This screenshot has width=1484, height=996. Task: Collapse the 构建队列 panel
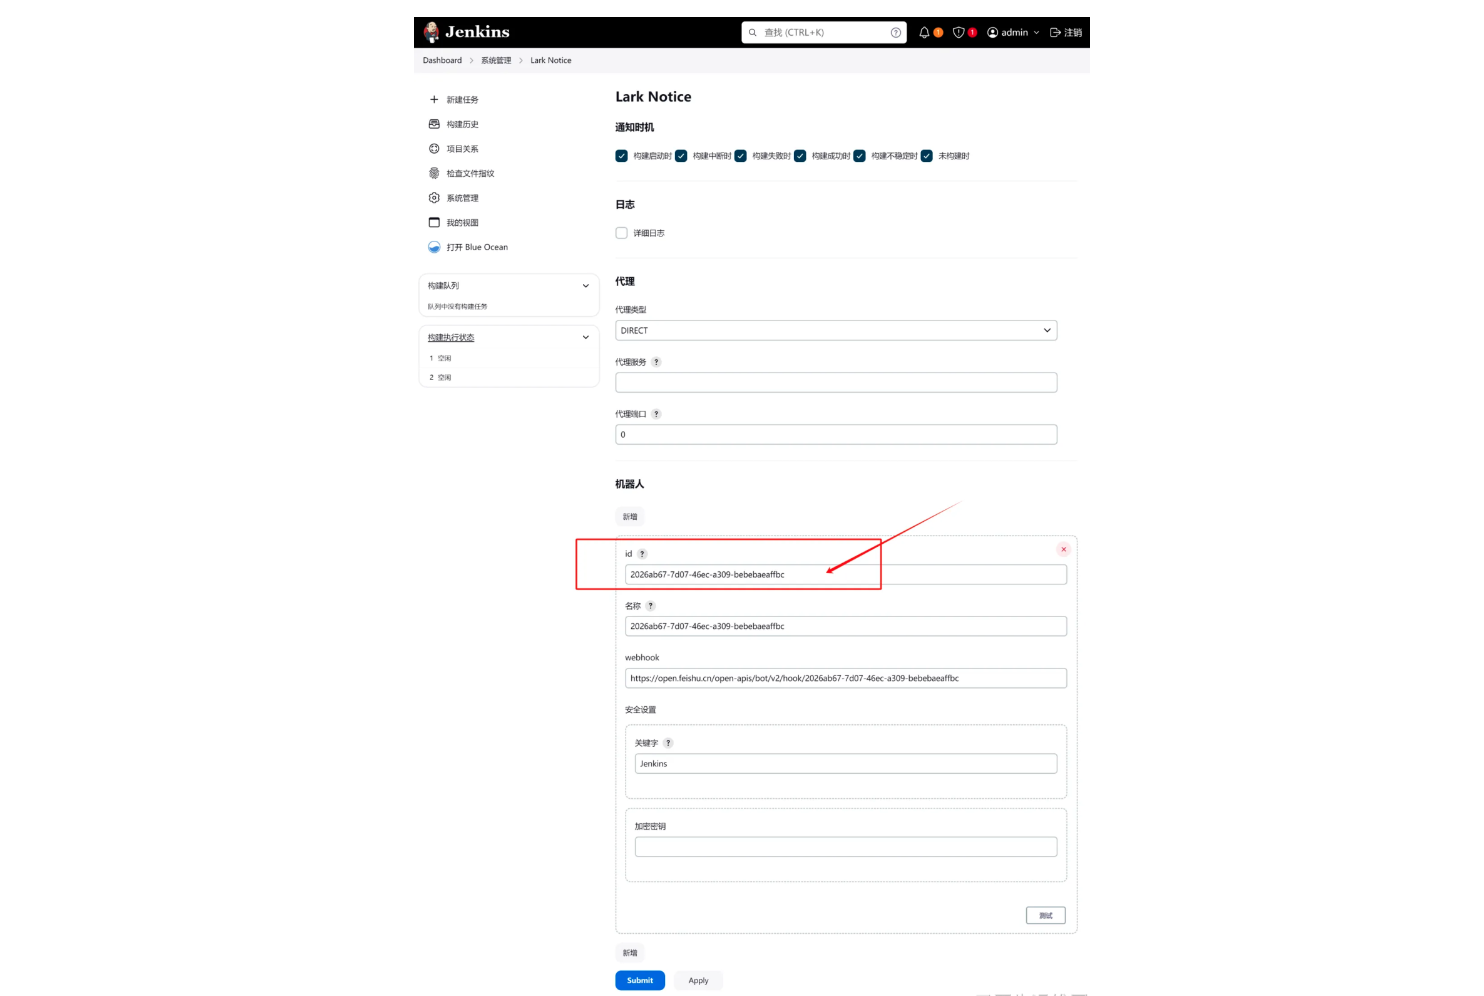(x=586, y=286)
